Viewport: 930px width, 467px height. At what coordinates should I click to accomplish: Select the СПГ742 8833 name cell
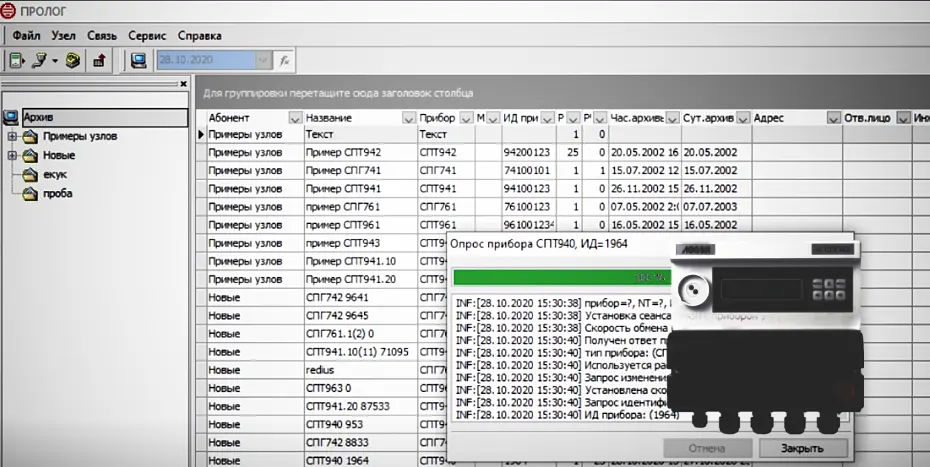pyautogui.click(x=361, y=443)
